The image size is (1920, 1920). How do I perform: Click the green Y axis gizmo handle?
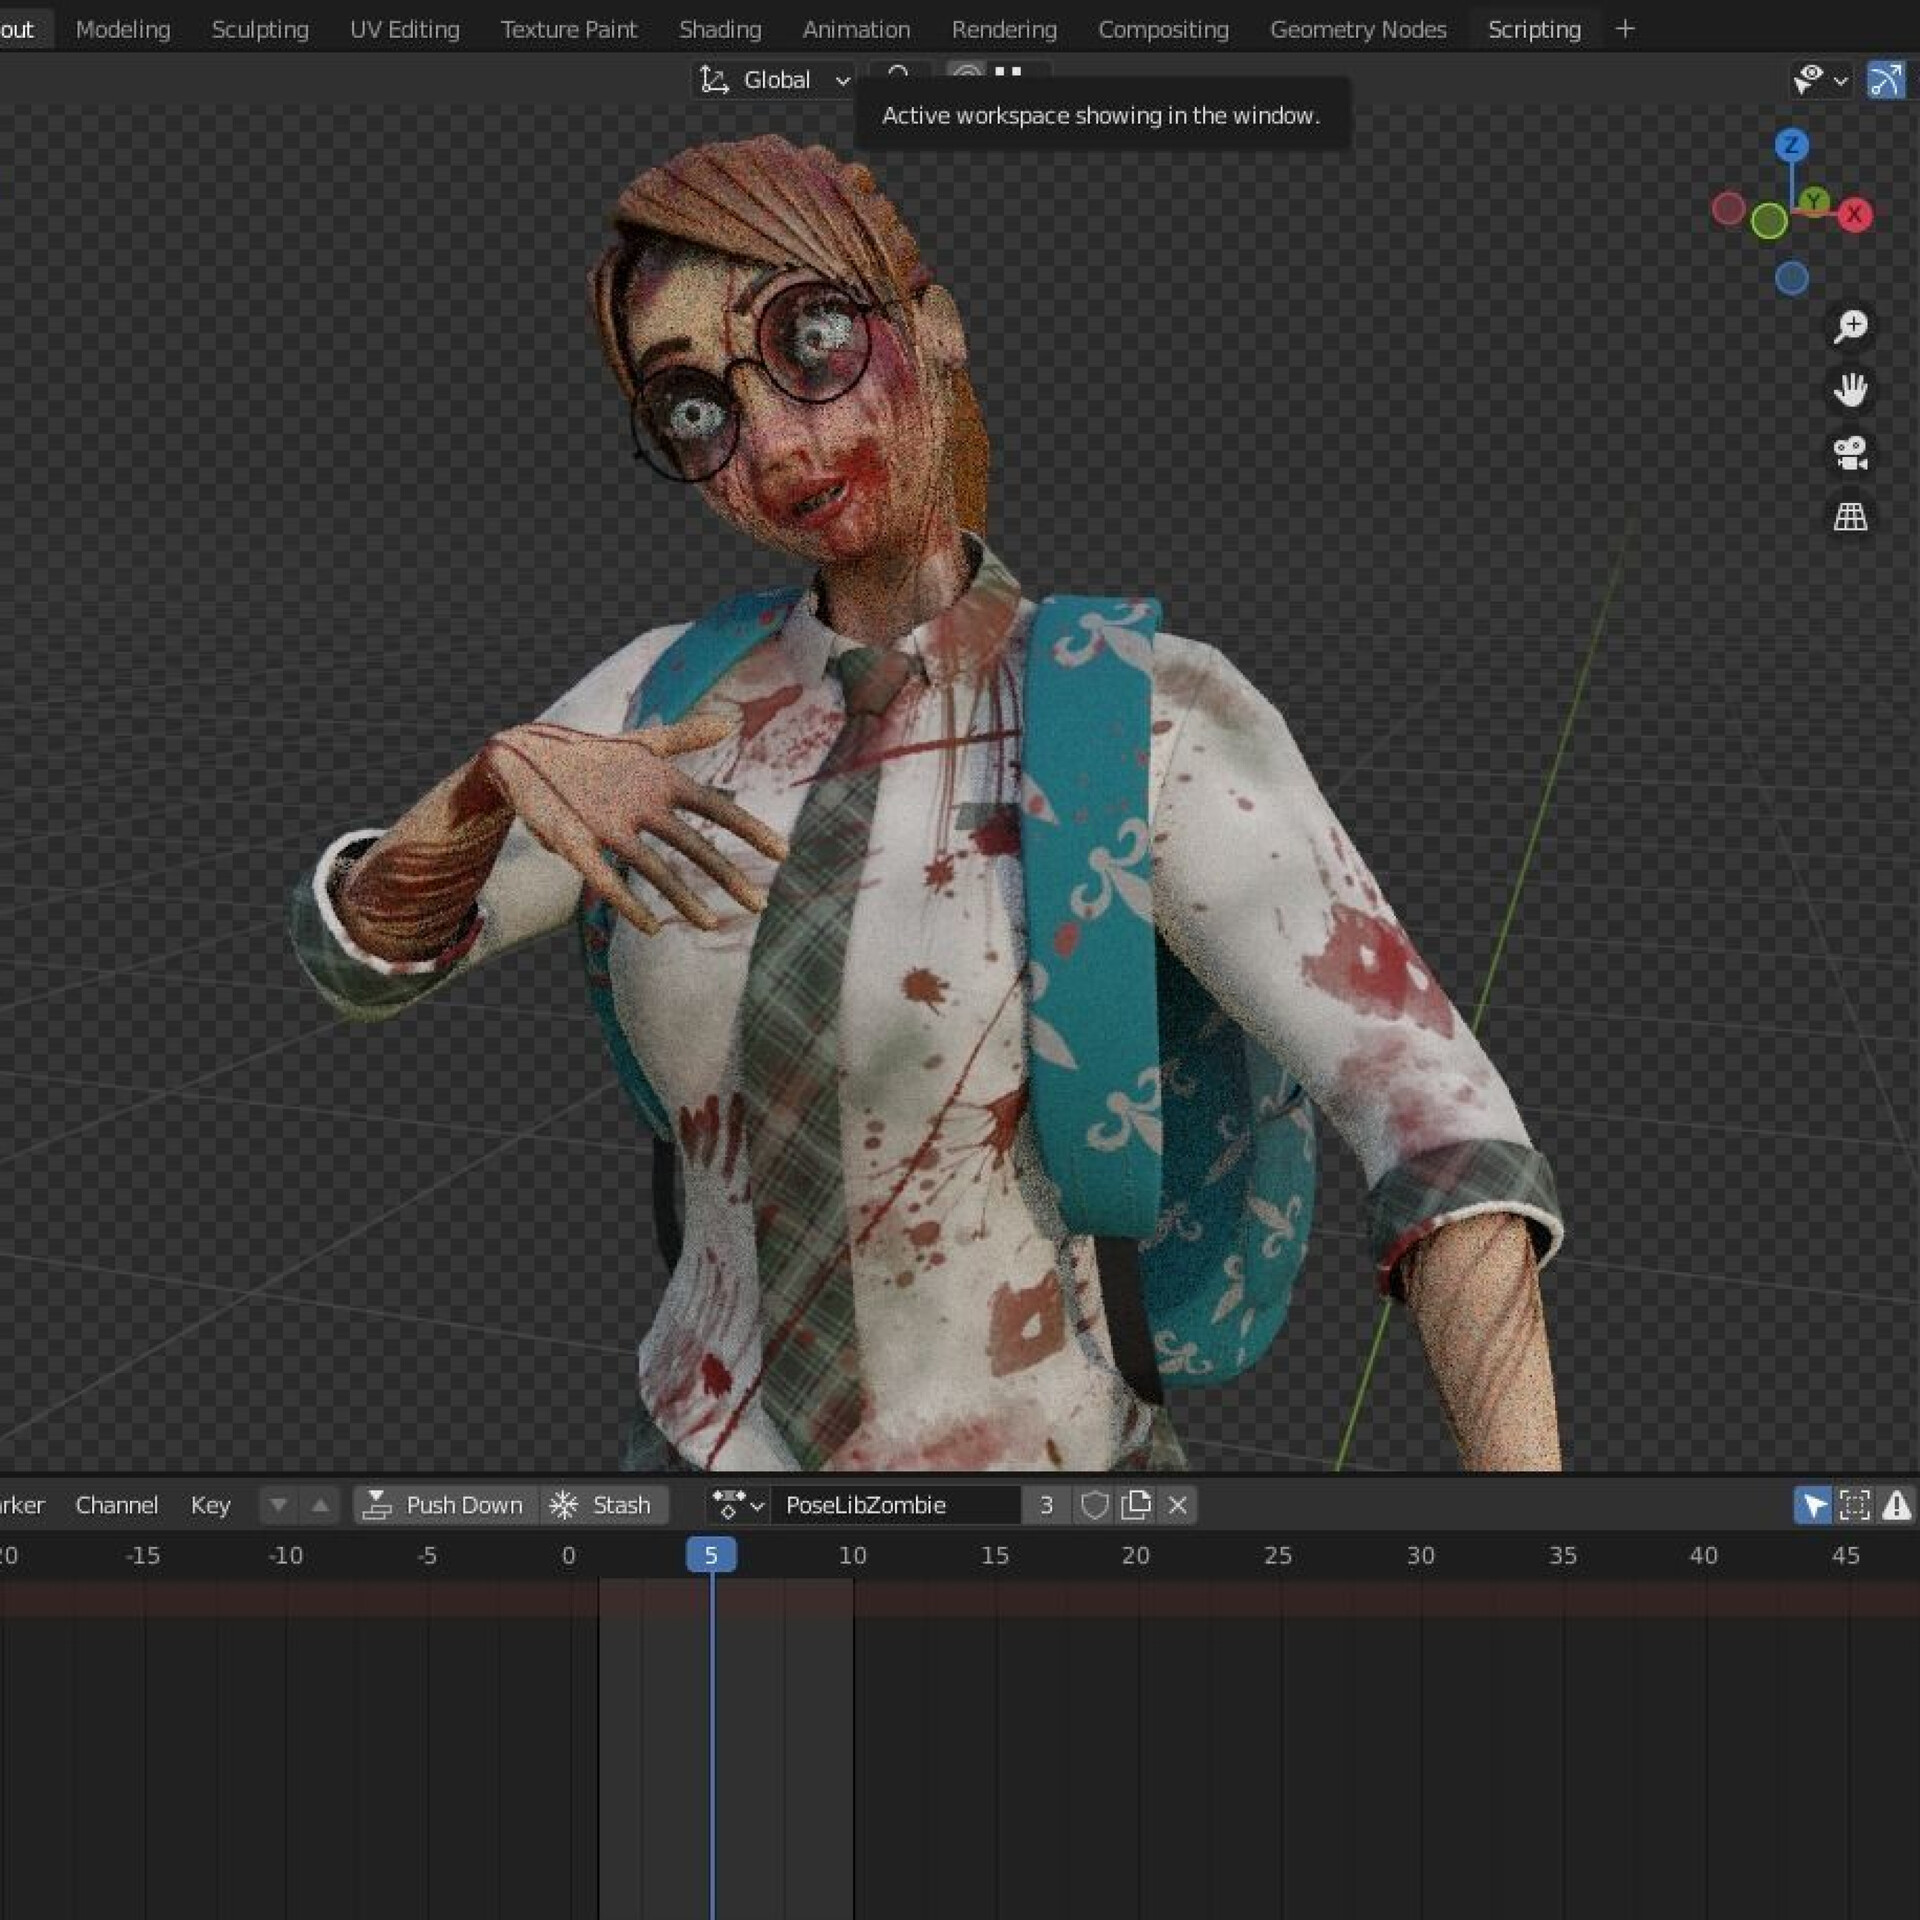(x=1813, y=202)
